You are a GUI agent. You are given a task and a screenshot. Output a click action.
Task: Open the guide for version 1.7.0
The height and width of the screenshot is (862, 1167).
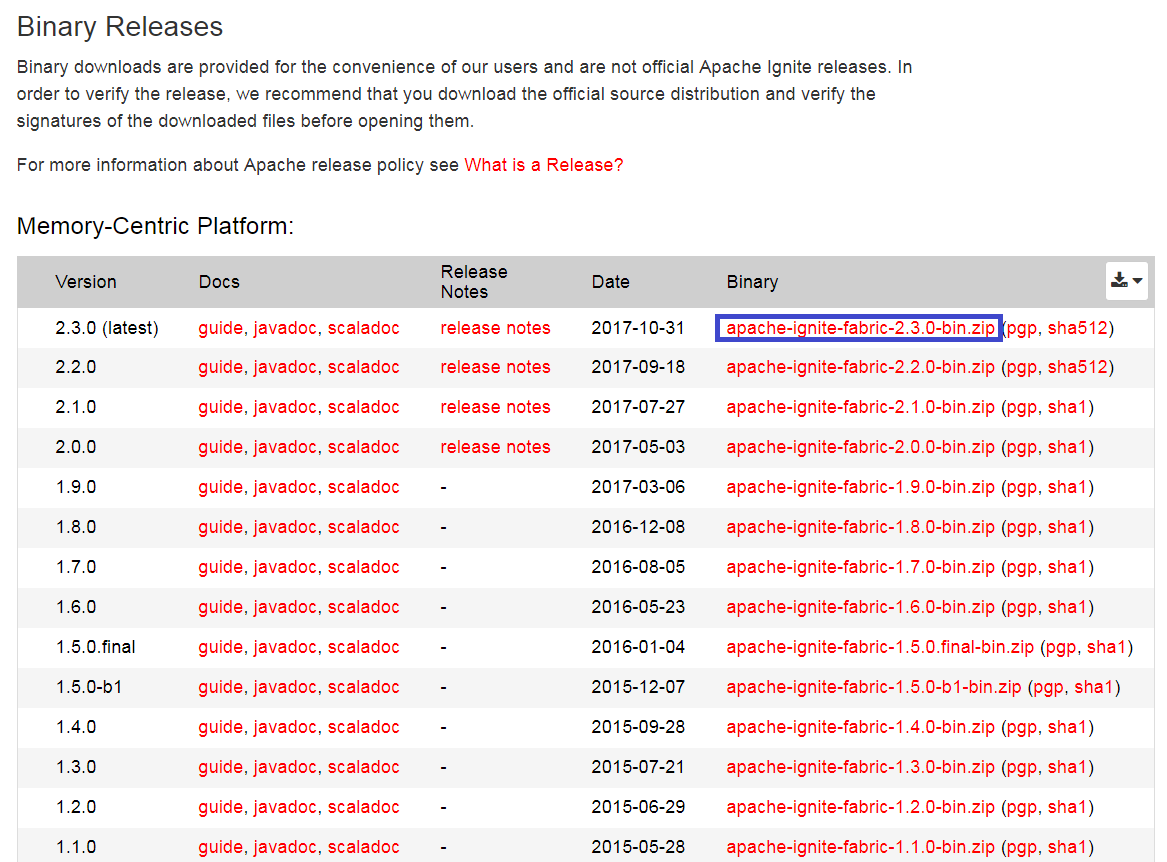click(220, 567)
